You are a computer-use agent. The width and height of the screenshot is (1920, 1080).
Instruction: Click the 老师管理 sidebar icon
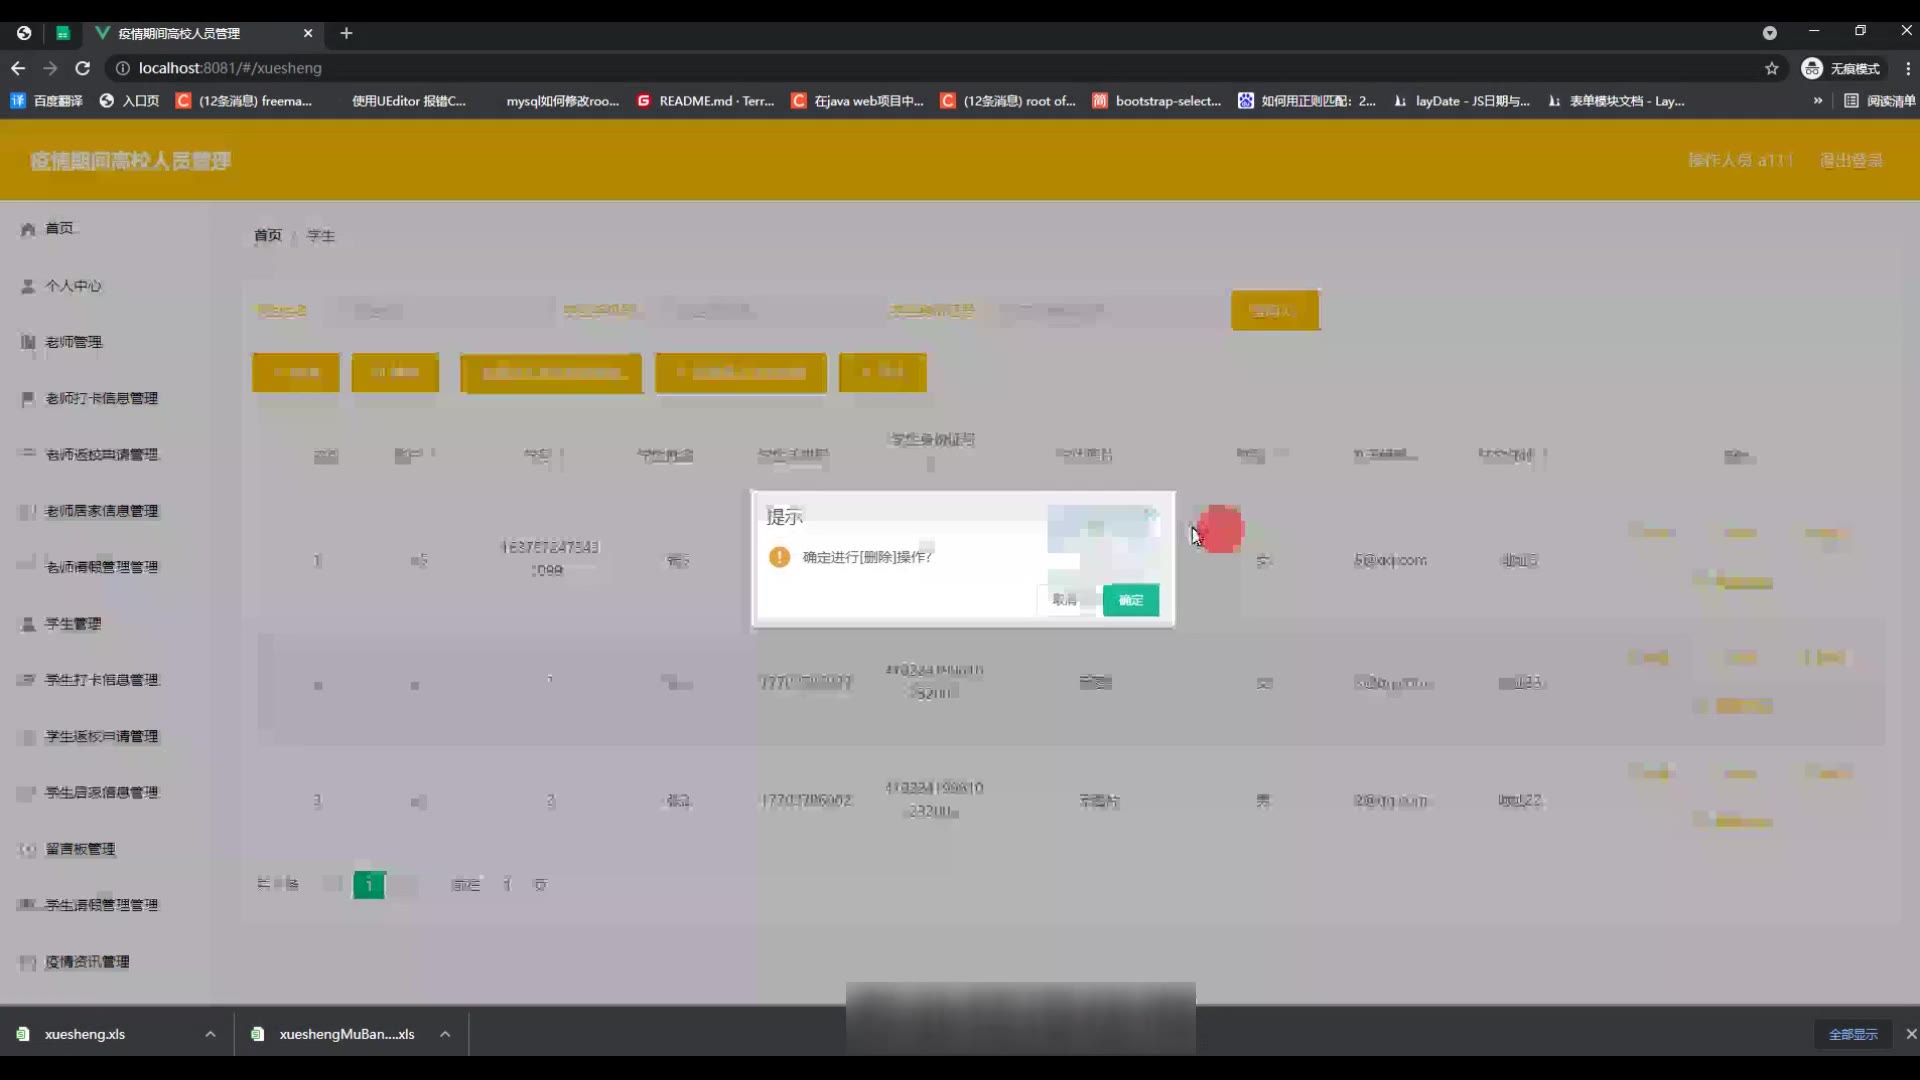coord(28,342)
